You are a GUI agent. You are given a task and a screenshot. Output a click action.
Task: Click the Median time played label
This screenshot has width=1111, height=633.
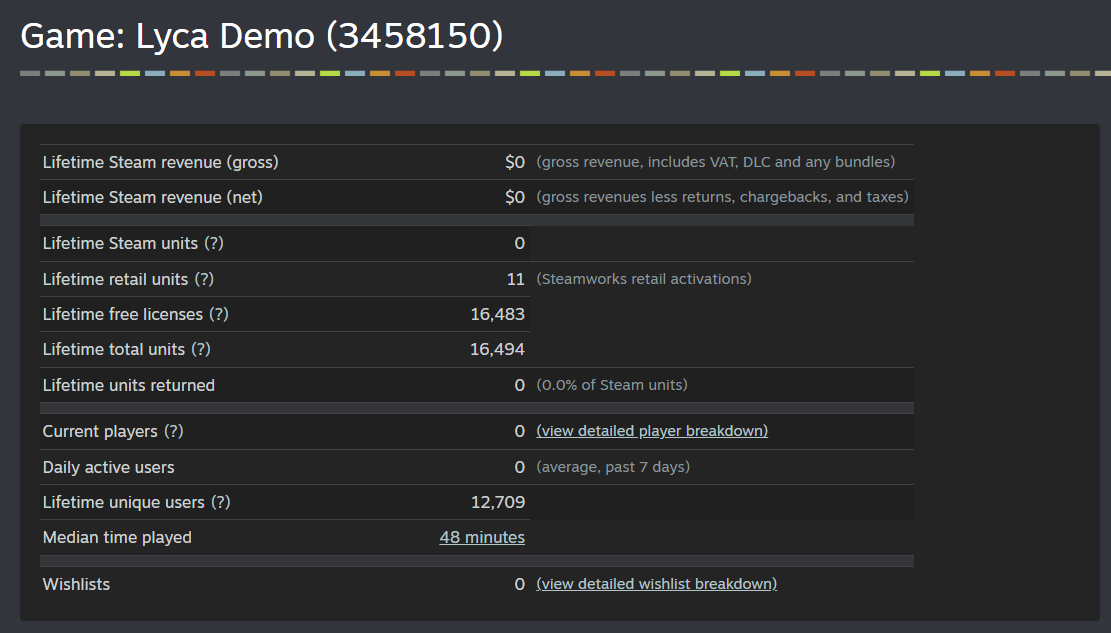coord(117,537)
